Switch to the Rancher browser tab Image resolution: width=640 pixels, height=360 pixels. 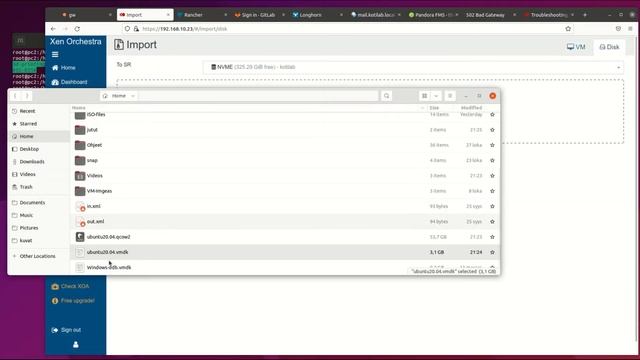(202, 15)
